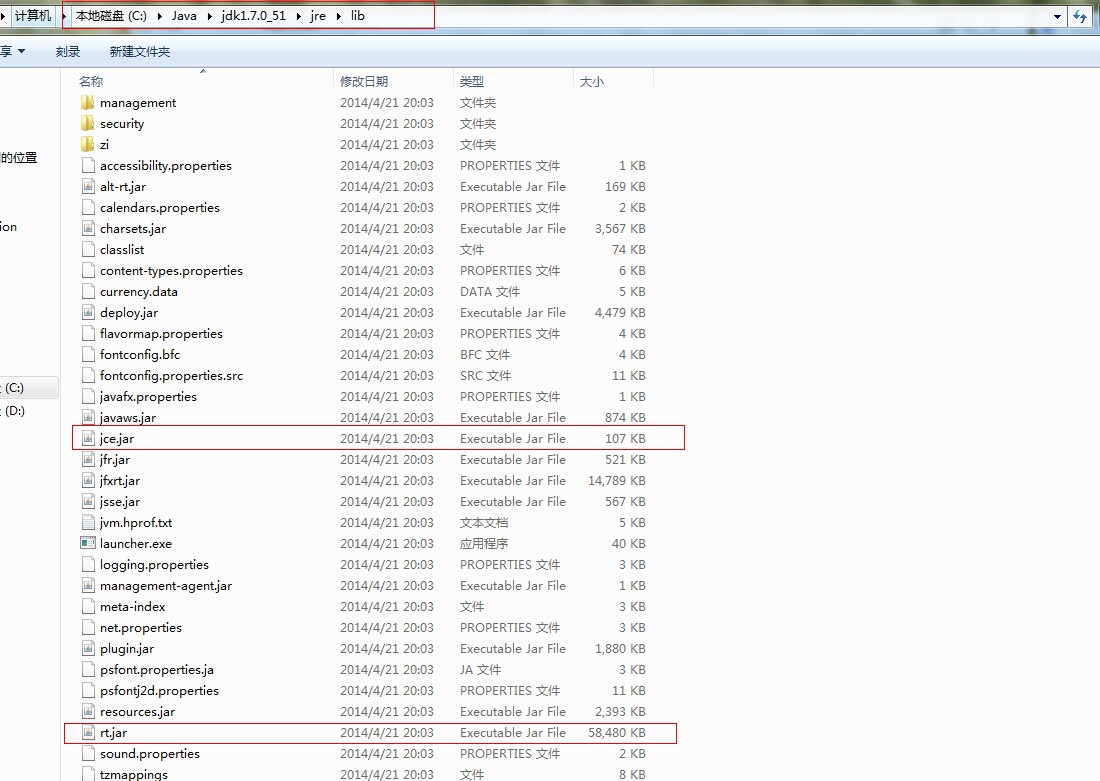Open the zi folder icon
Image resolution: width=1100 pixels, height=781 pixels.
click(x=88, y=145)
